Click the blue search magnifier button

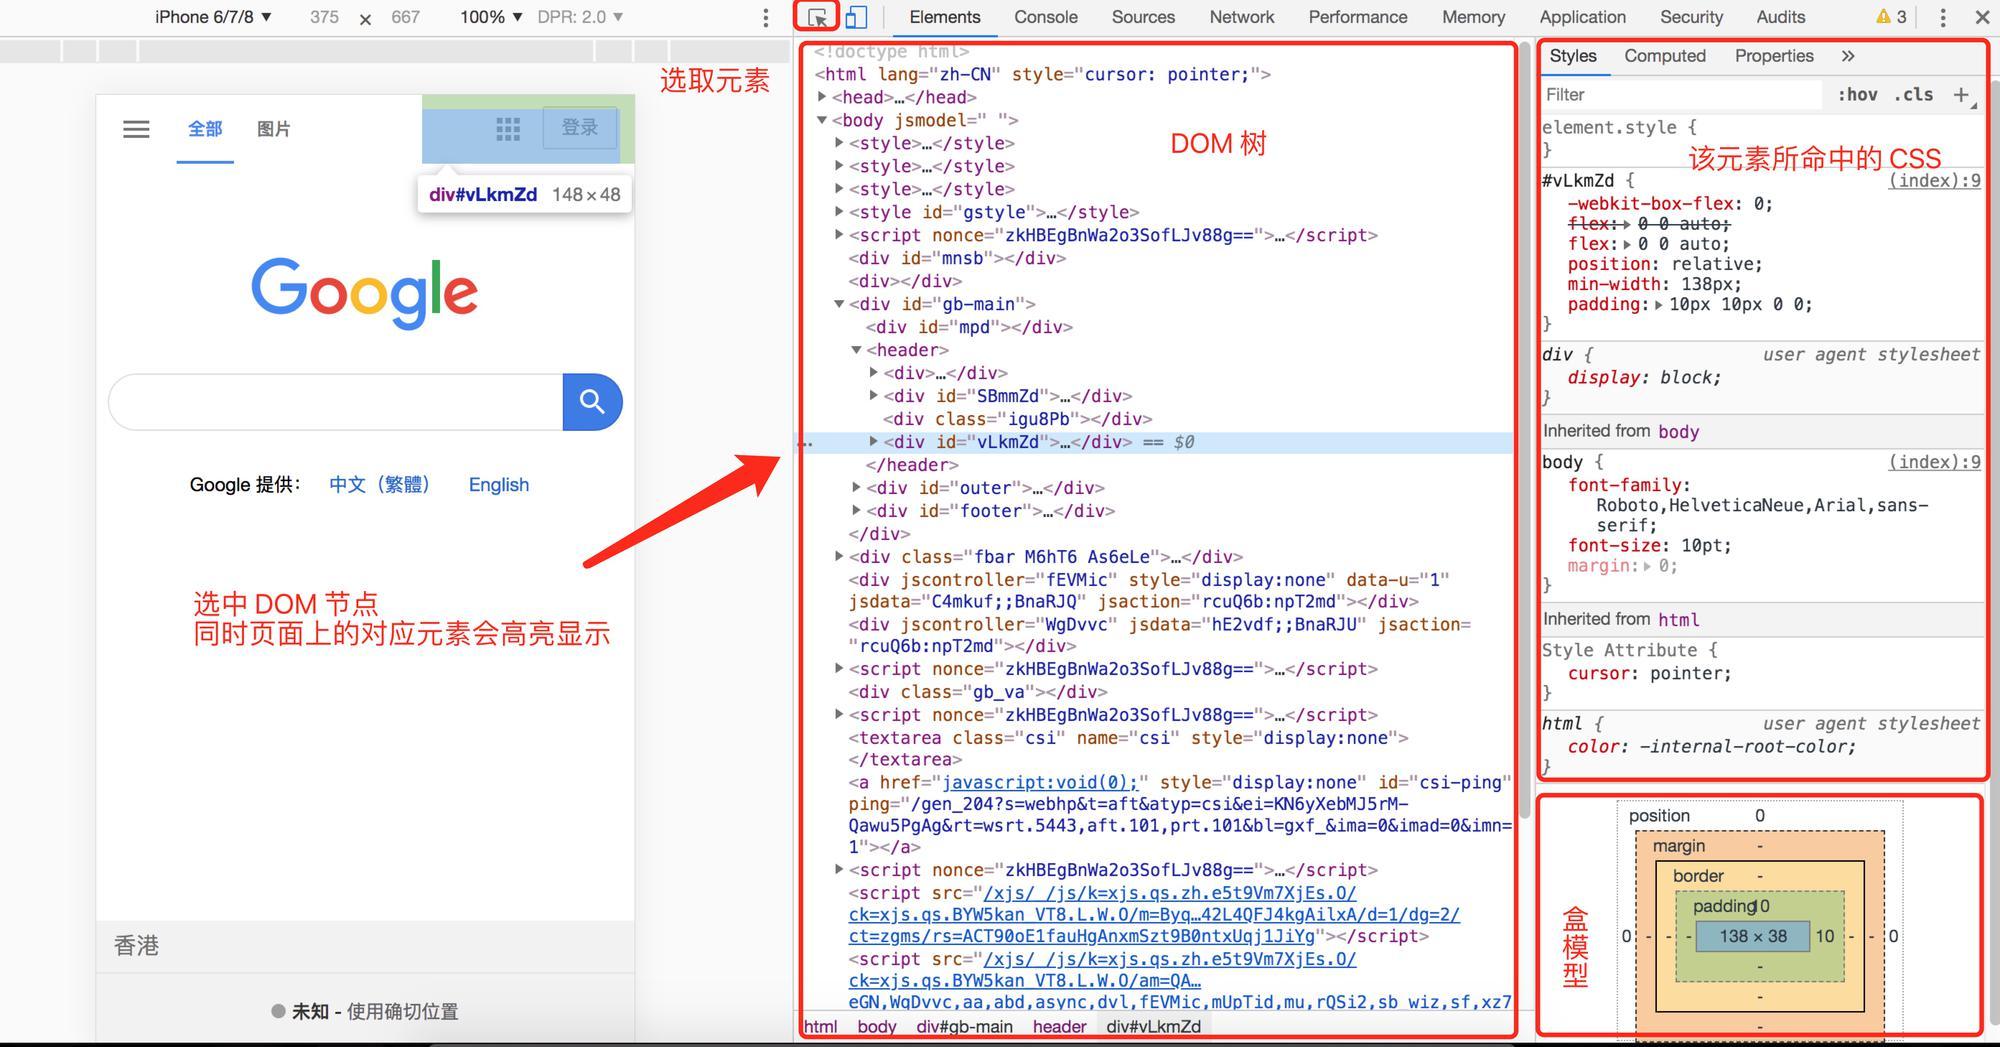tap(592, 402)
